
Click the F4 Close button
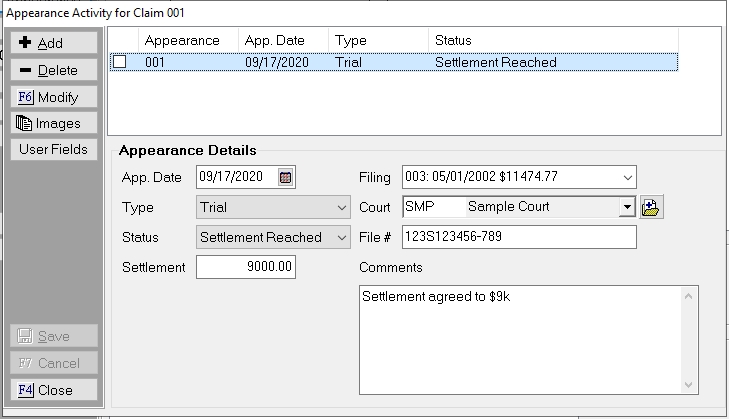[54, 390]
